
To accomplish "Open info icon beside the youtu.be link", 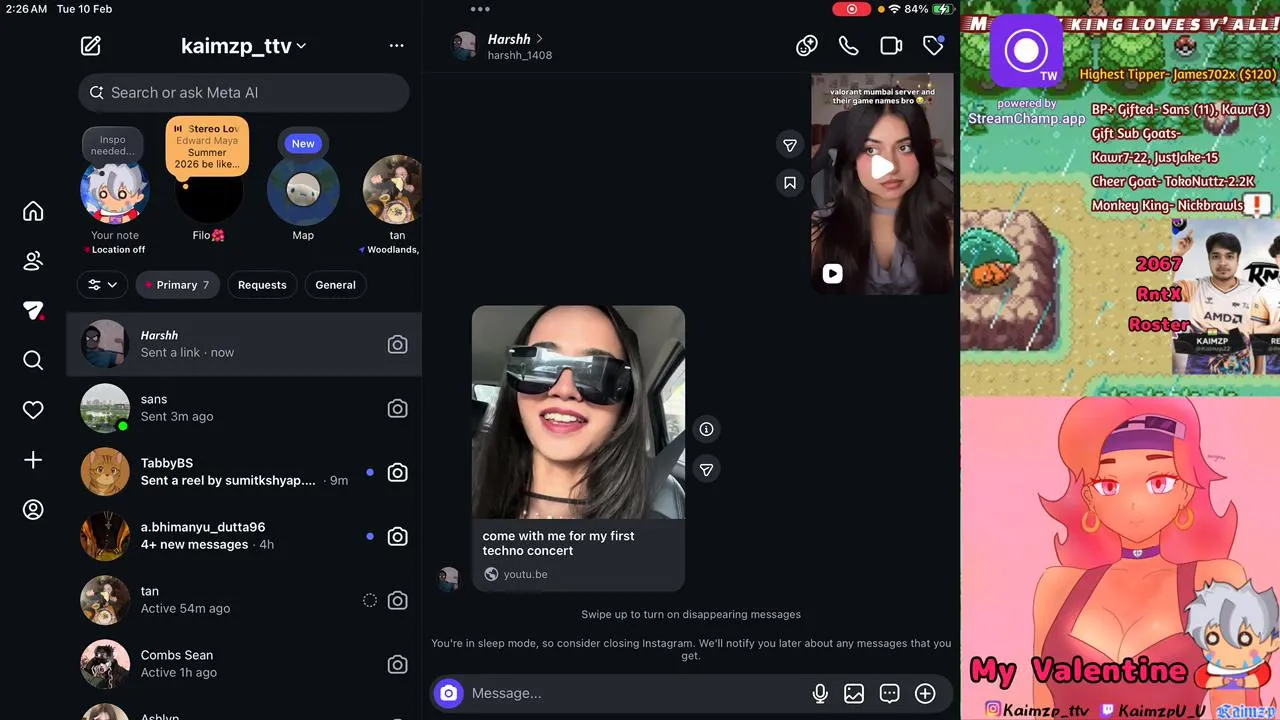I will [706, 429].
